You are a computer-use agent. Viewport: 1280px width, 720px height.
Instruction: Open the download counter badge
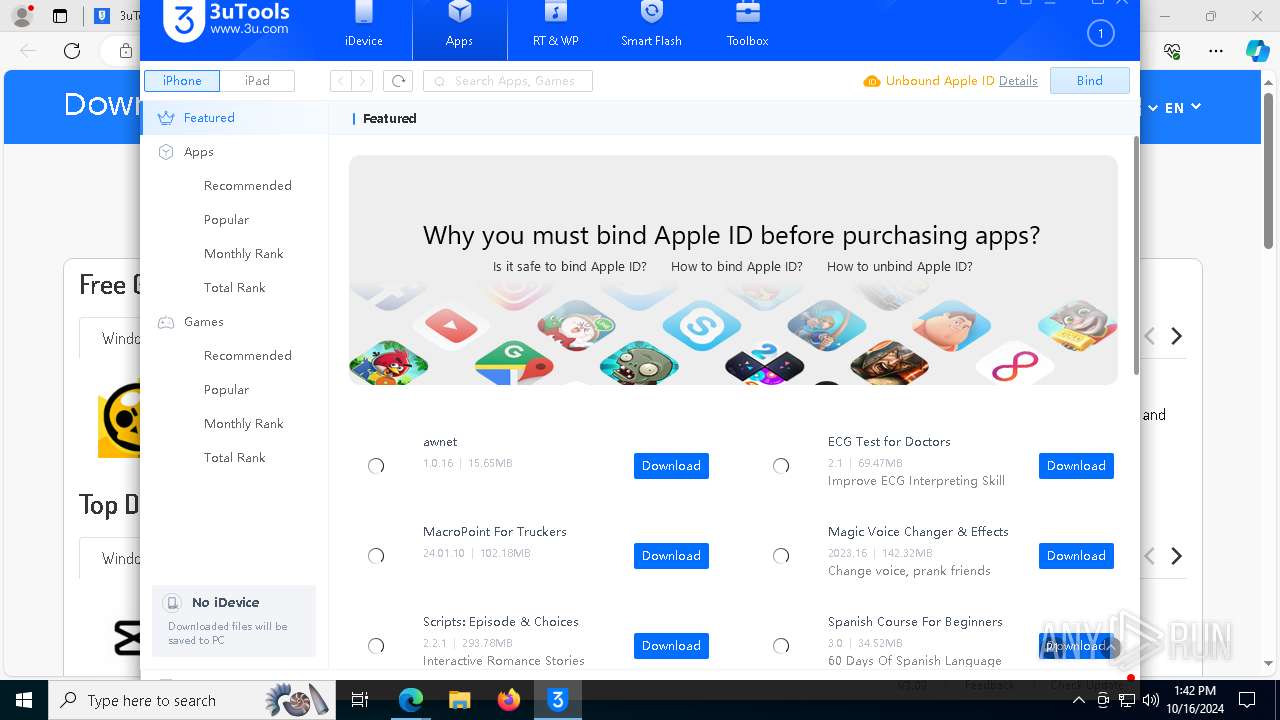[x=1100, y=34]
